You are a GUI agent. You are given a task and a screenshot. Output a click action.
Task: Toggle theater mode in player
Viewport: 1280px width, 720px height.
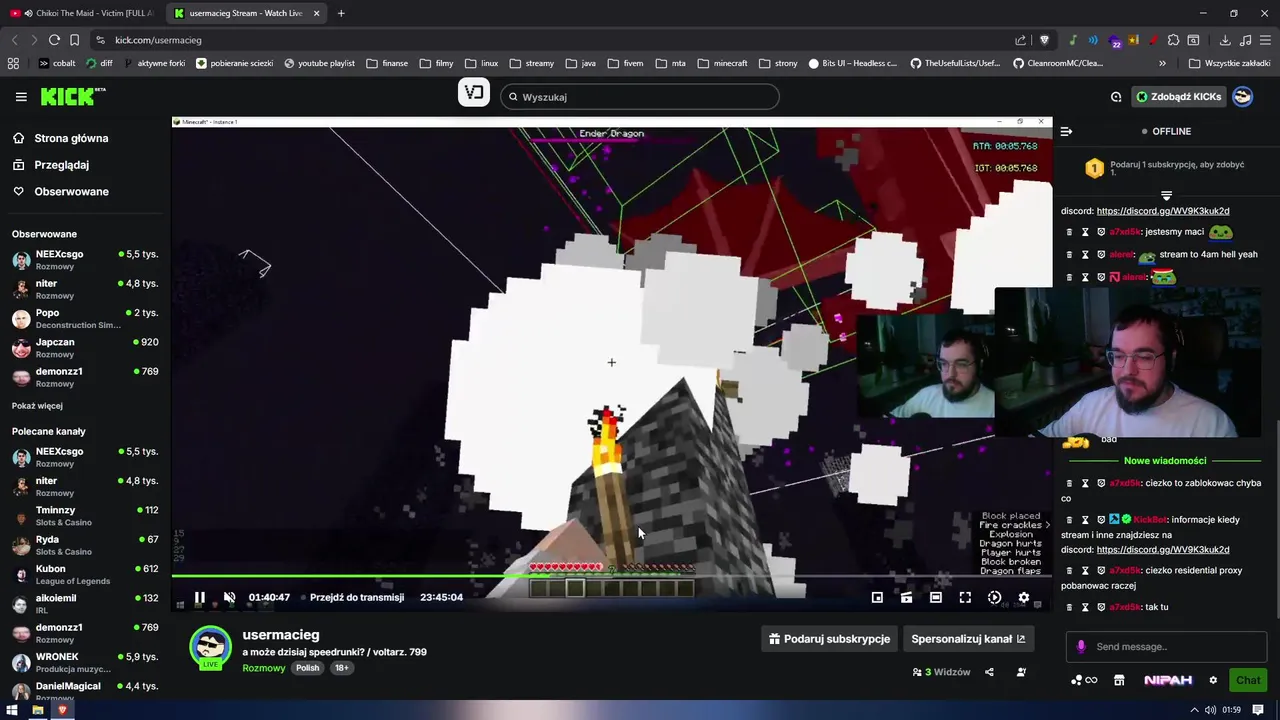pos(935,598)
